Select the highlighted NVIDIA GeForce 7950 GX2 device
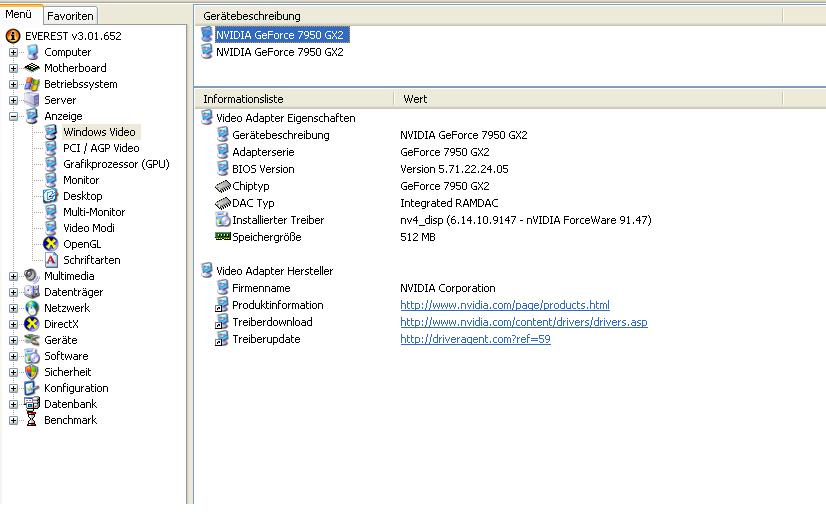 280,35
